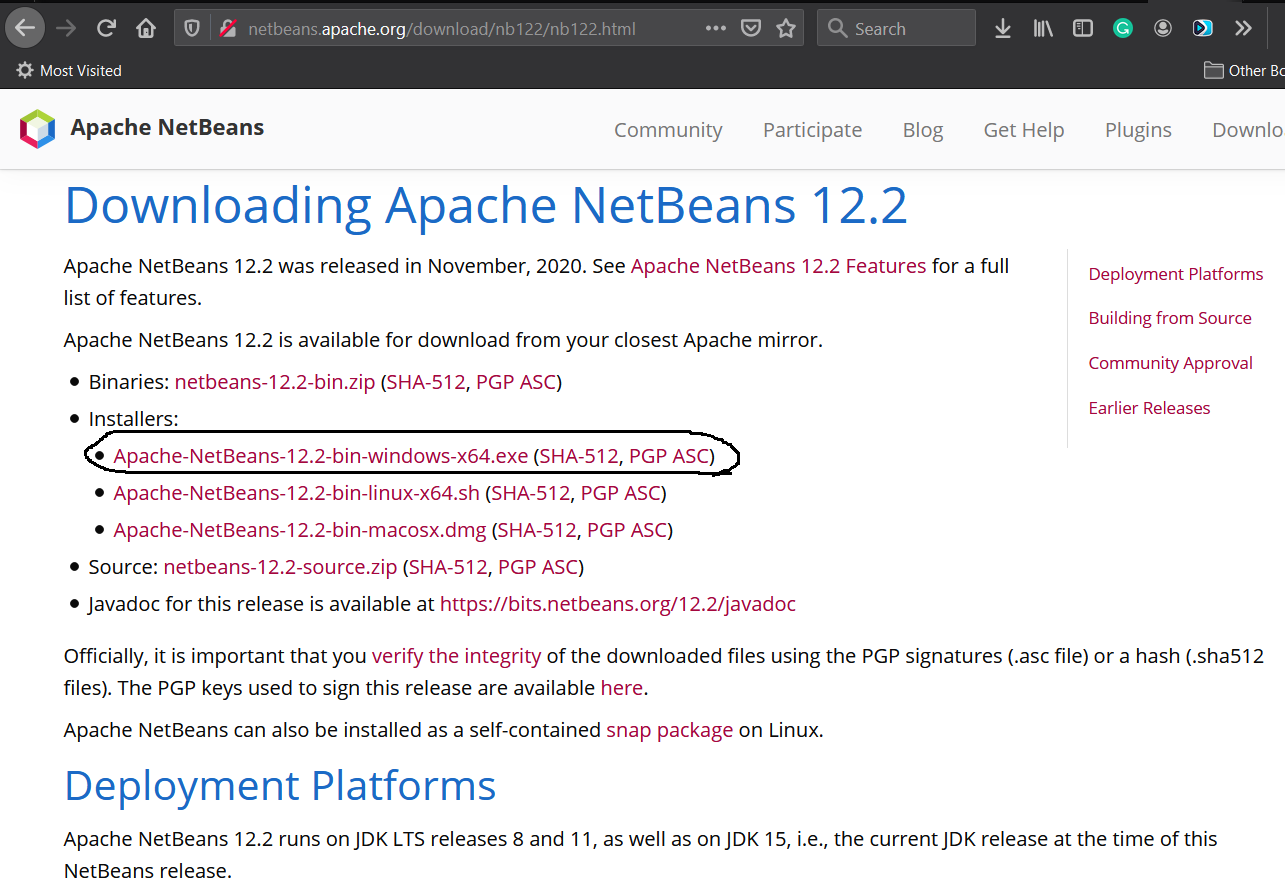Image resolution: width=1285 pixels, height=885 pixels.
Task: Download netbeans-12.2-bin.zip binaries
Action: (x=275, y=382)
